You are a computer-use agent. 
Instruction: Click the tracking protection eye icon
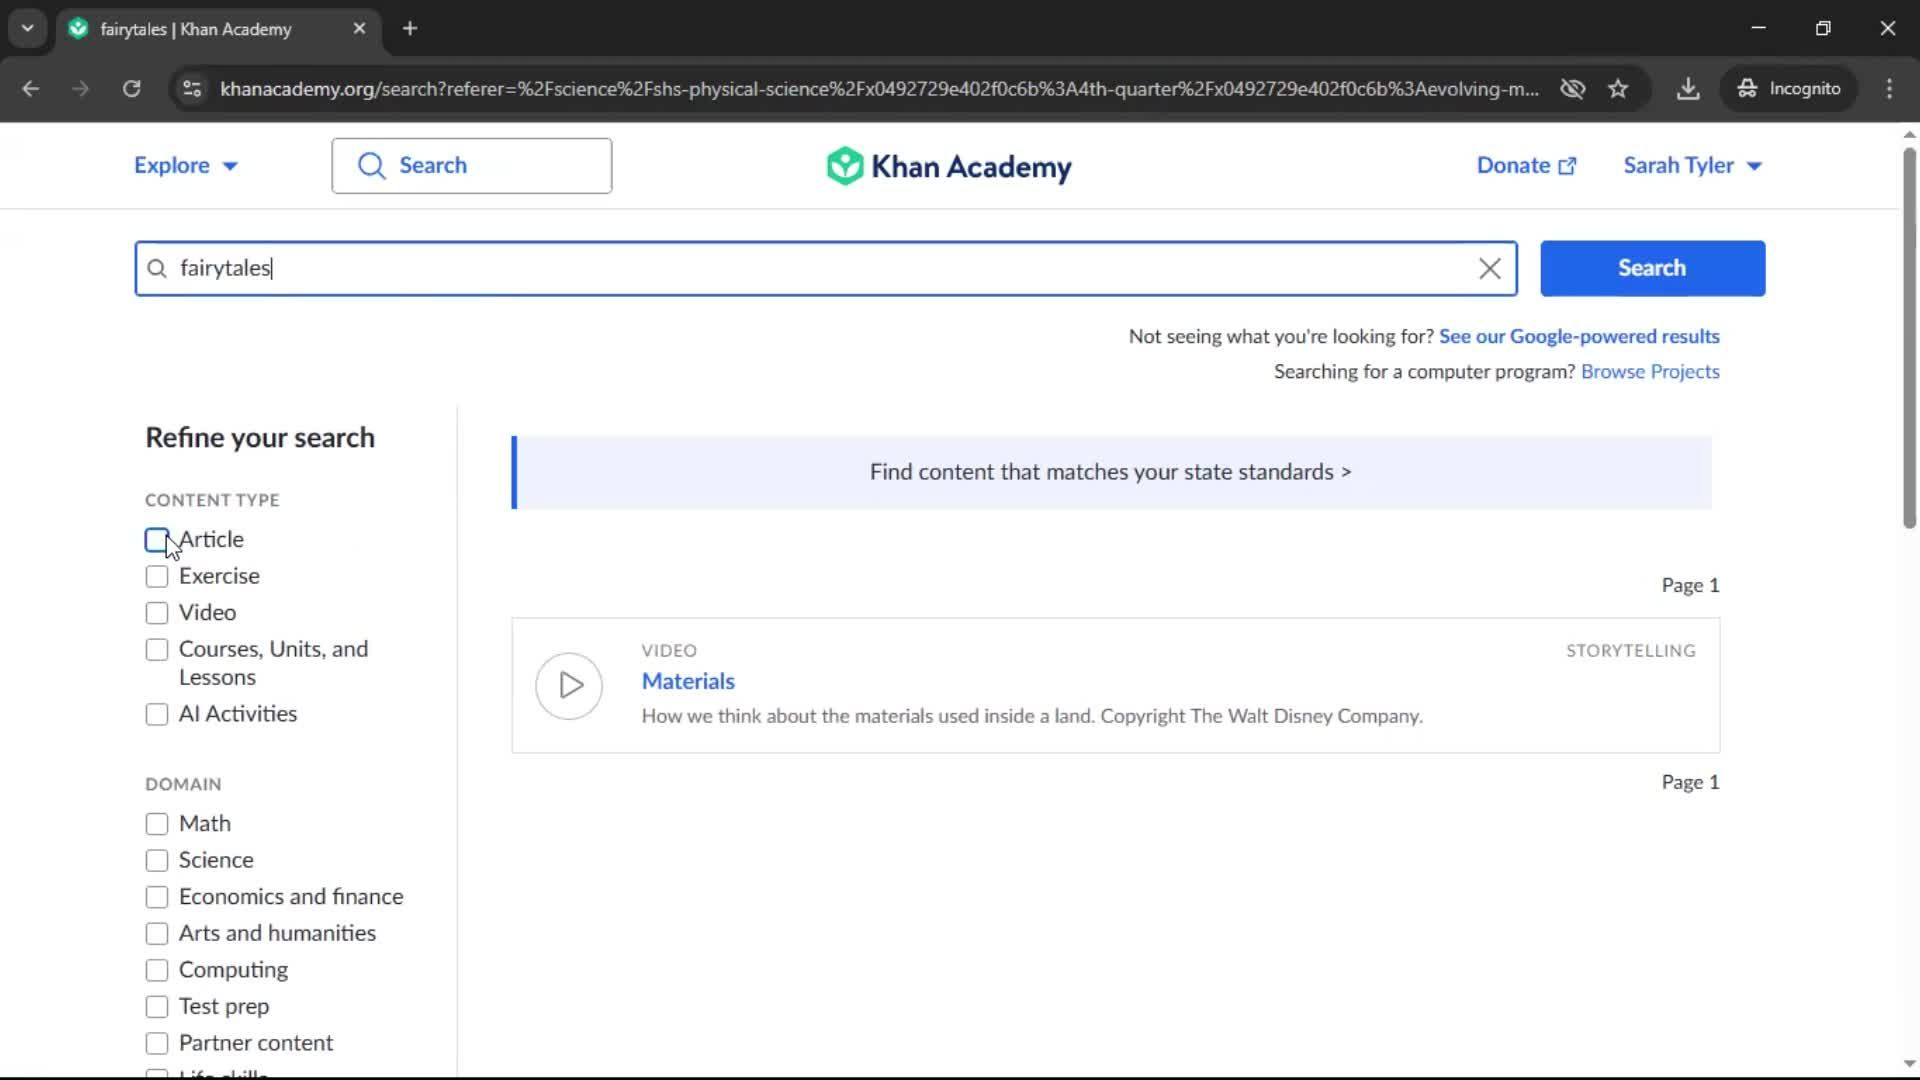pos(1572,89)
